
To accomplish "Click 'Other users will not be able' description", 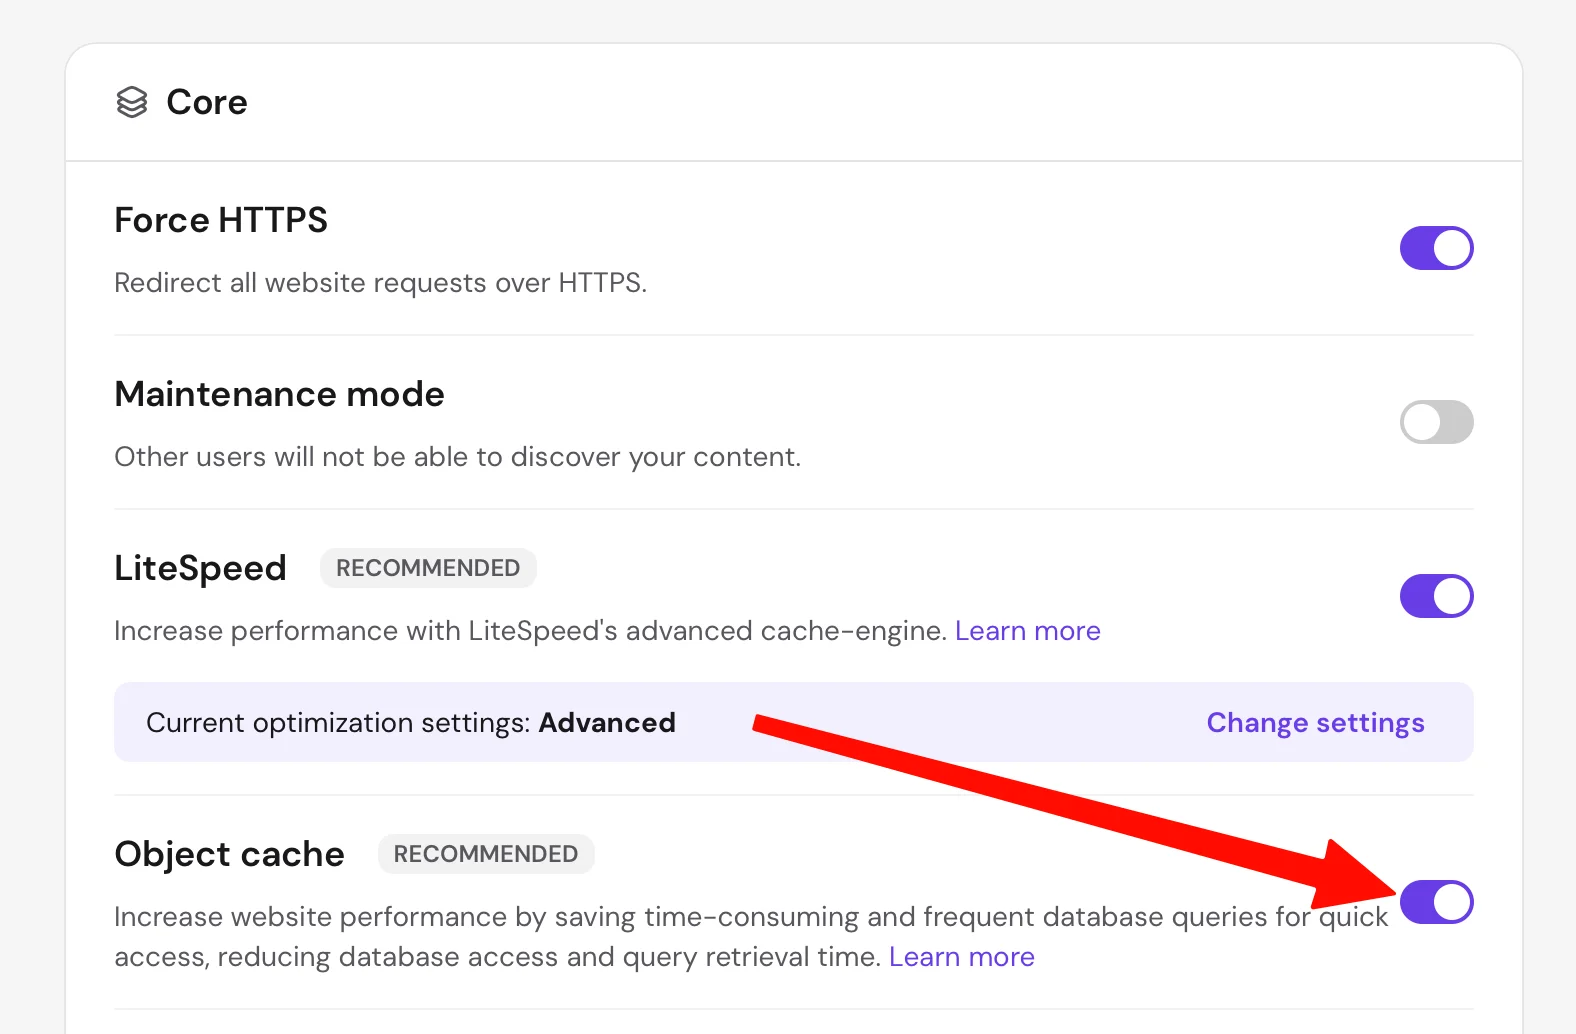I will coord(457,457).
